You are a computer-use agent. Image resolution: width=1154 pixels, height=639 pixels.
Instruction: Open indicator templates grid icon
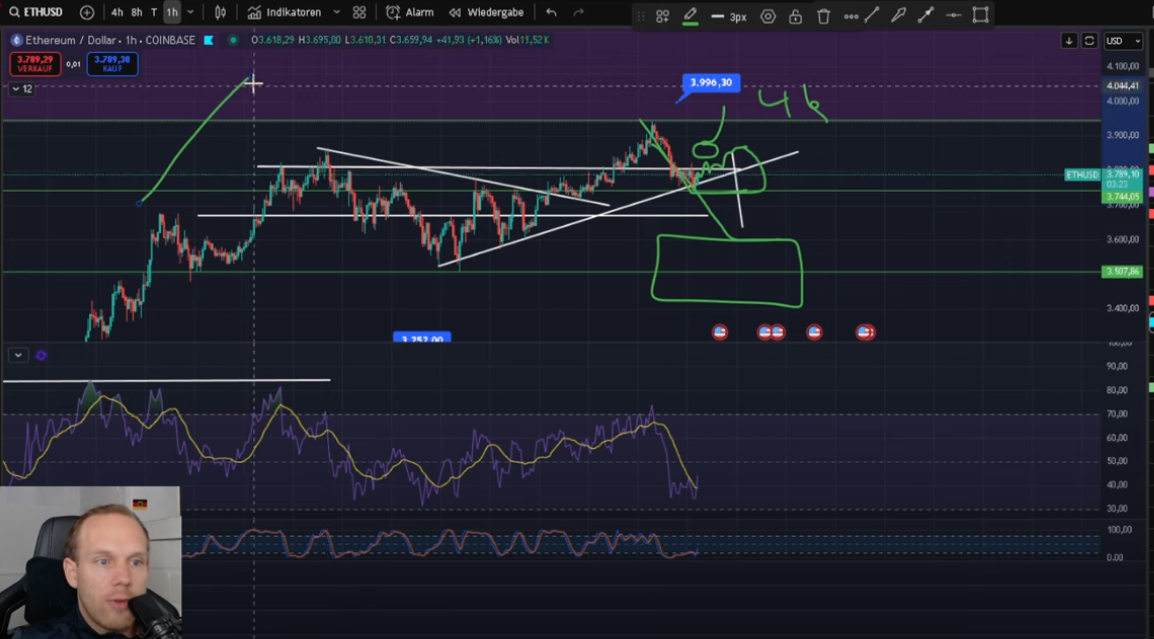(359, 13)
